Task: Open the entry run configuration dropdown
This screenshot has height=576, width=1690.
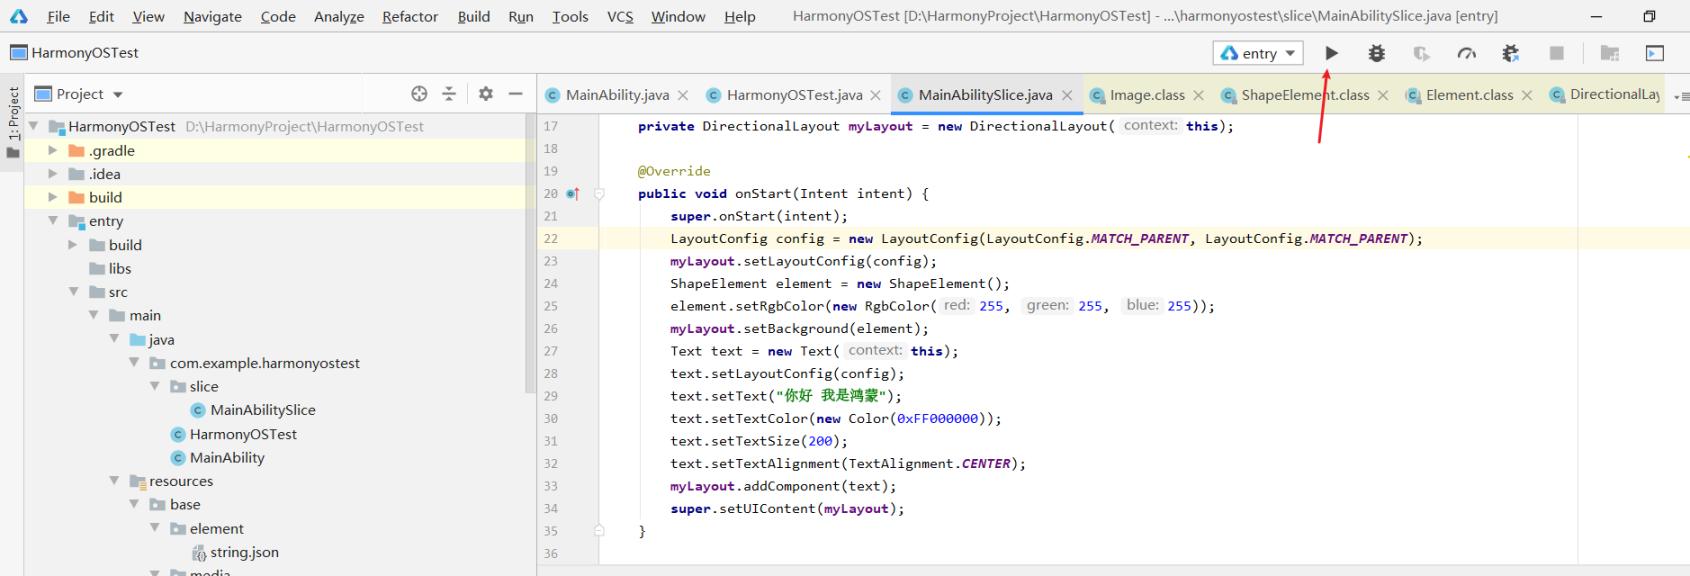Action: [x=1258, y=53]
